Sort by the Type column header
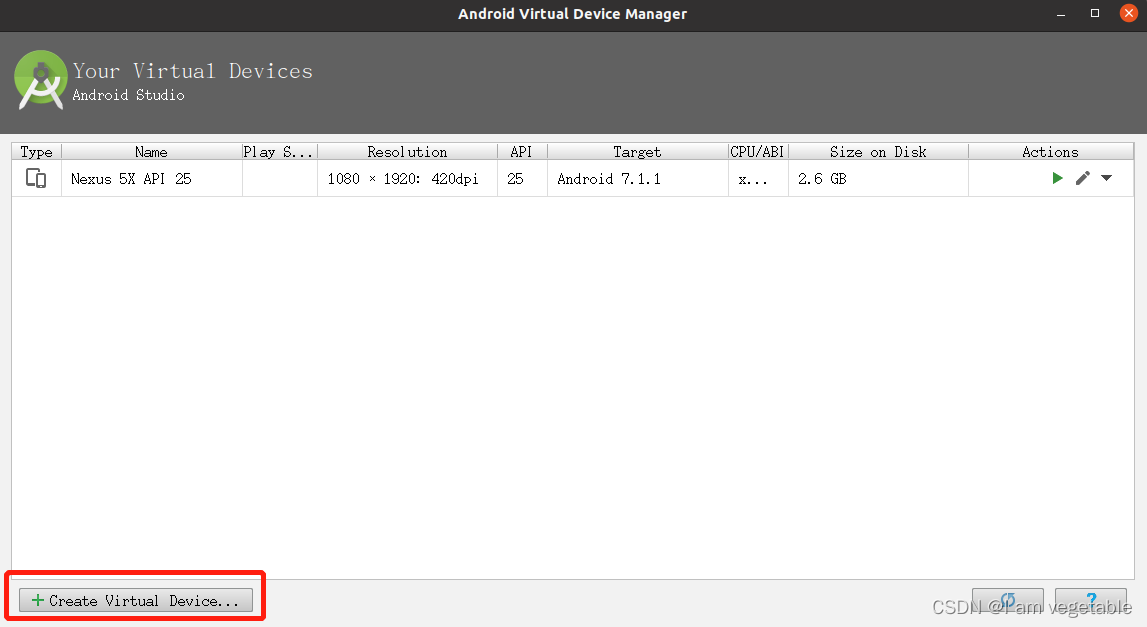The image size is (1147, 627). (37, 151)
